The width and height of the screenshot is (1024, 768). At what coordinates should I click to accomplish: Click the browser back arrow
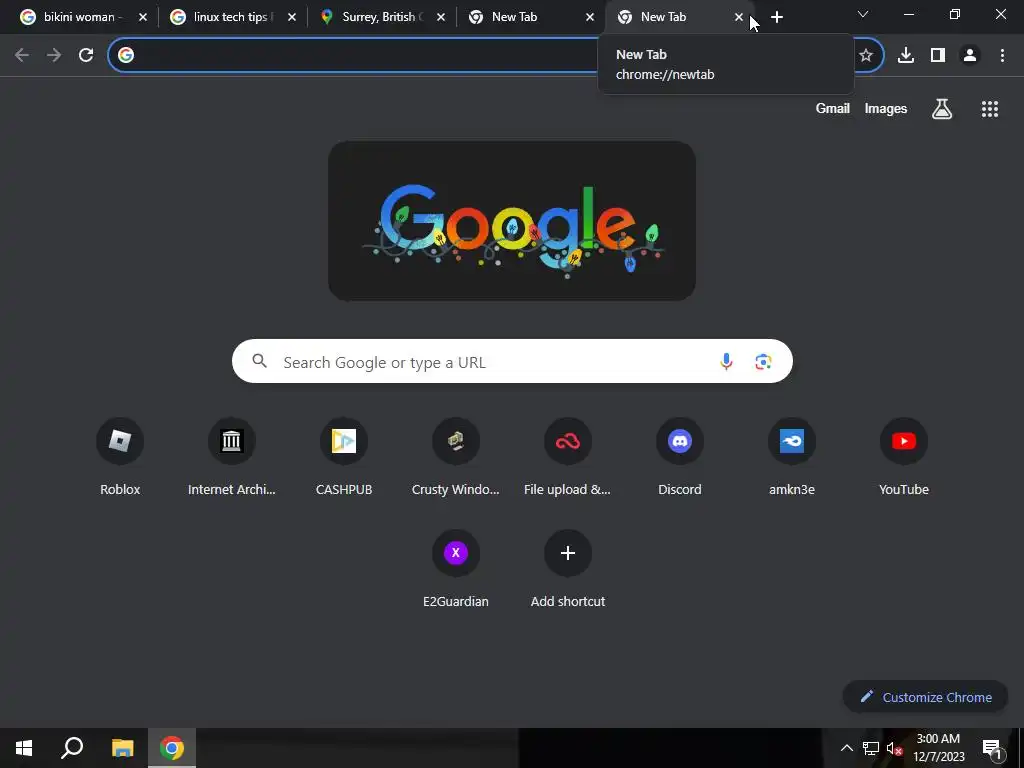point(22,56)
